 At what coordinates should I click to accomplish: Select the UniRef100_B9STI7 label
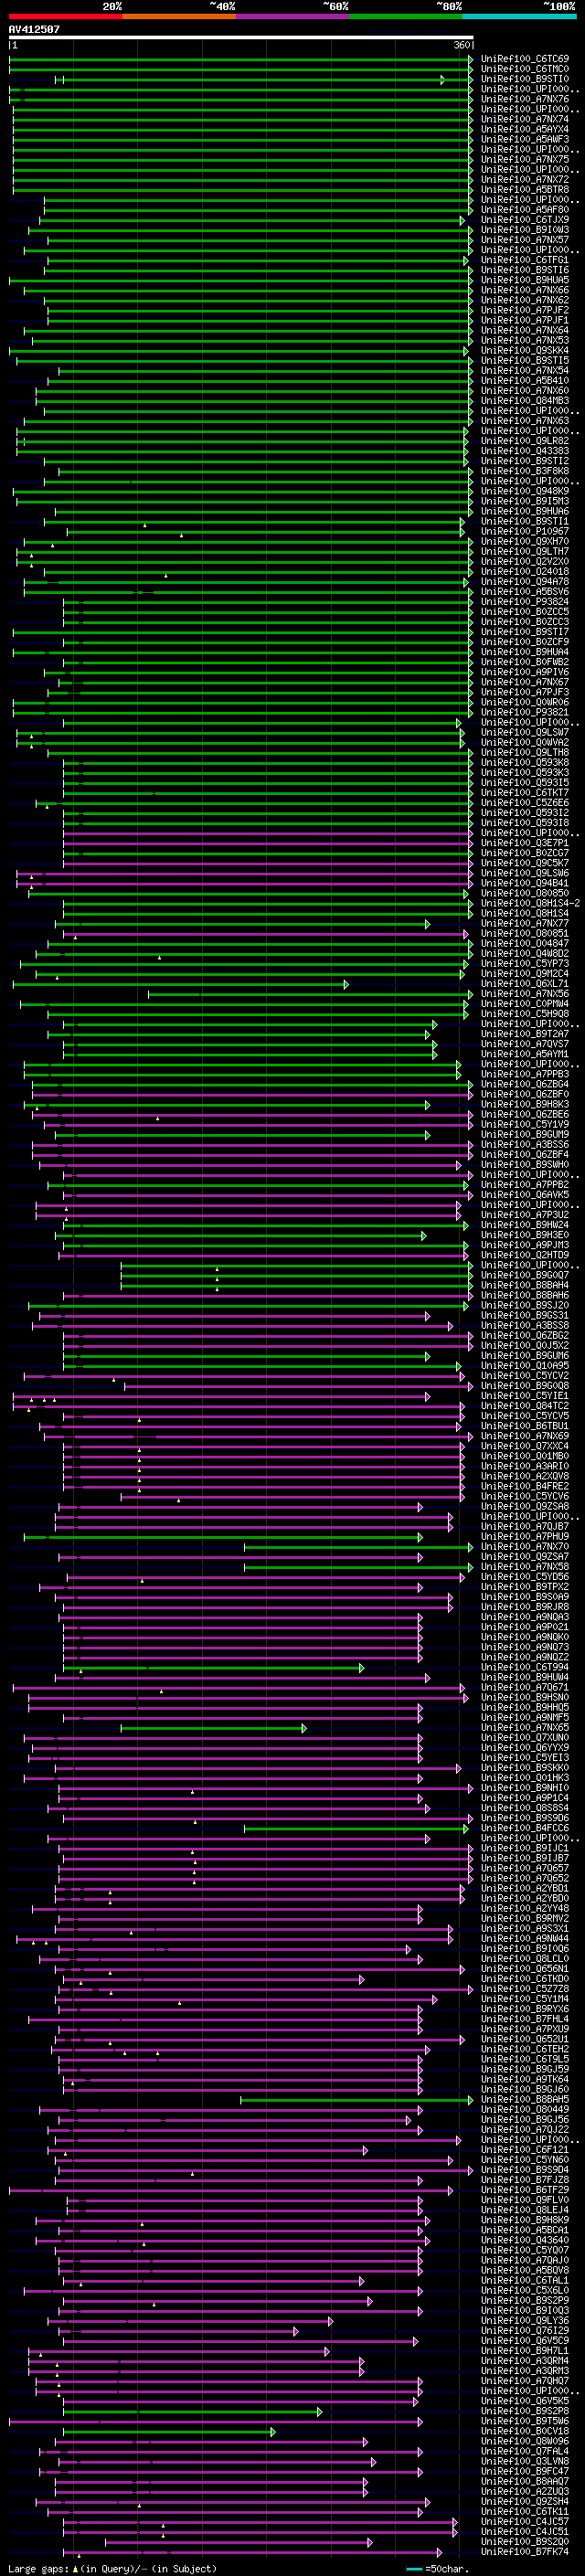pos(525,632)
